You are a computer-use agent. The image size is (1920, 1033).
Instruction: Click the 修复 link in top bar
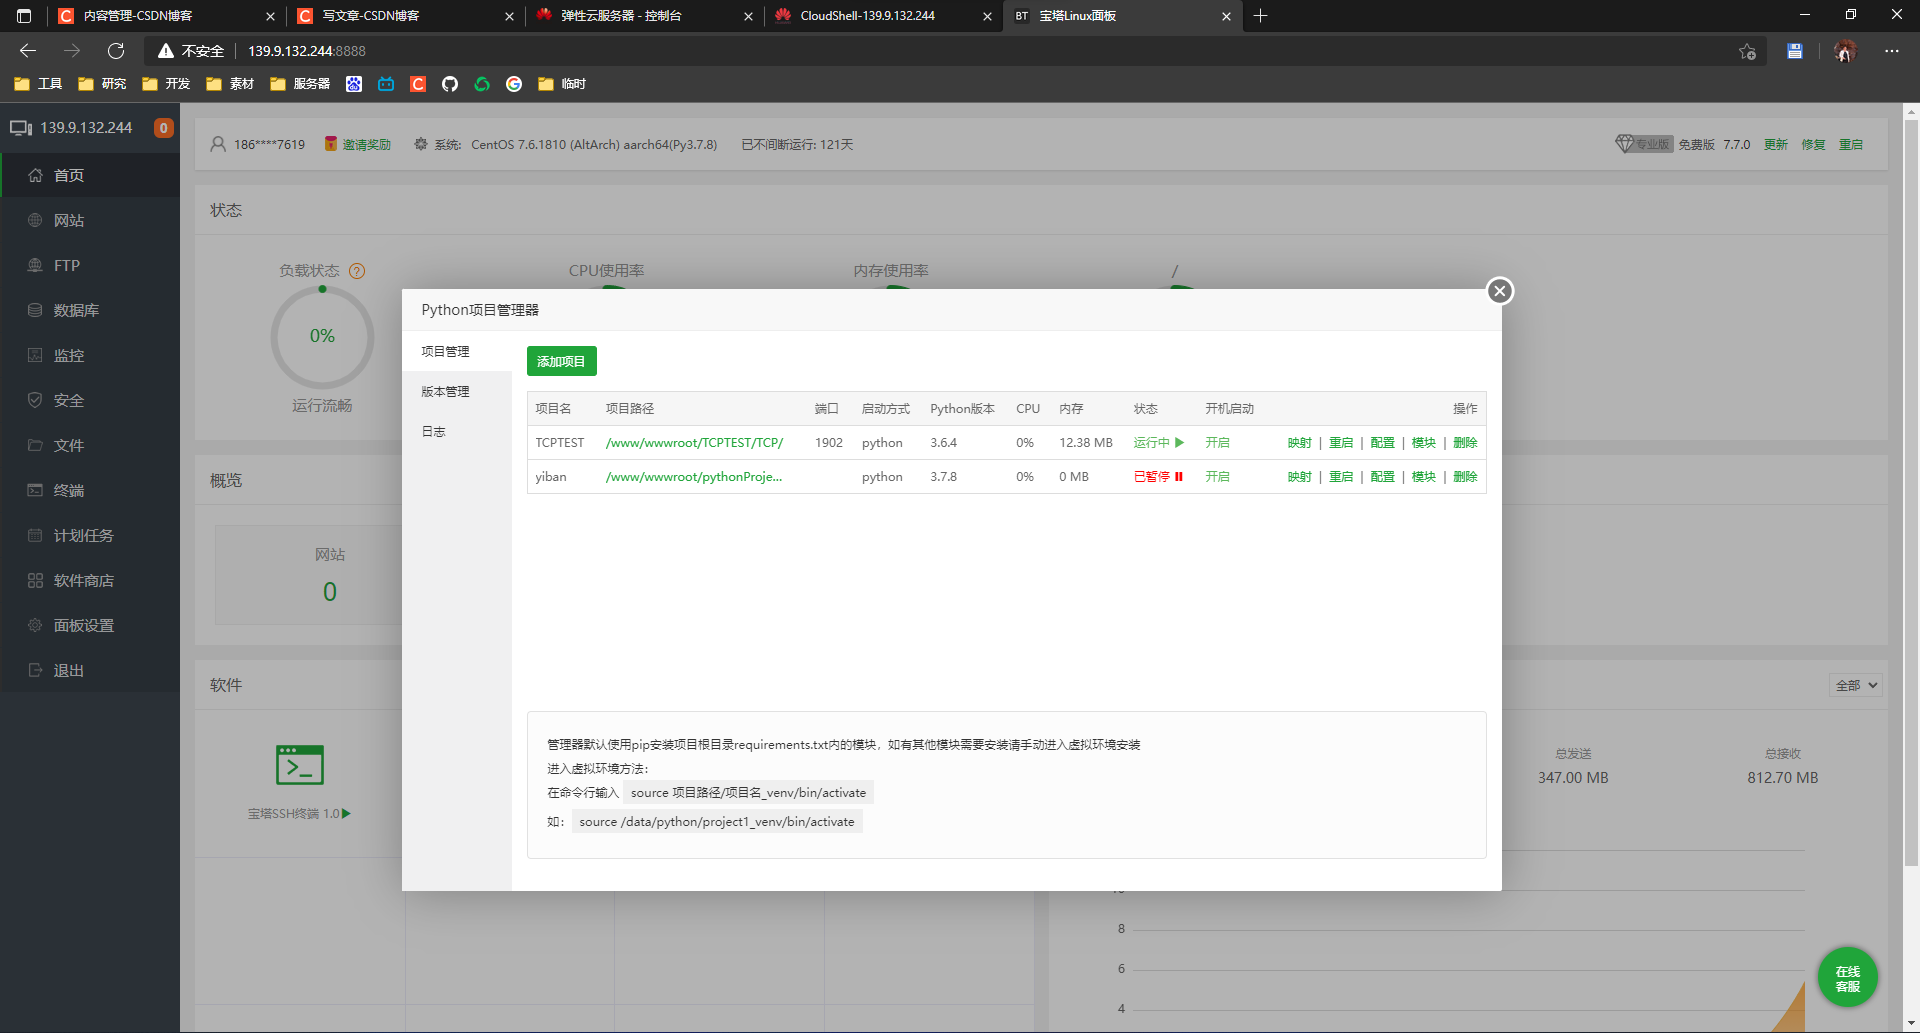point(1814,144)
